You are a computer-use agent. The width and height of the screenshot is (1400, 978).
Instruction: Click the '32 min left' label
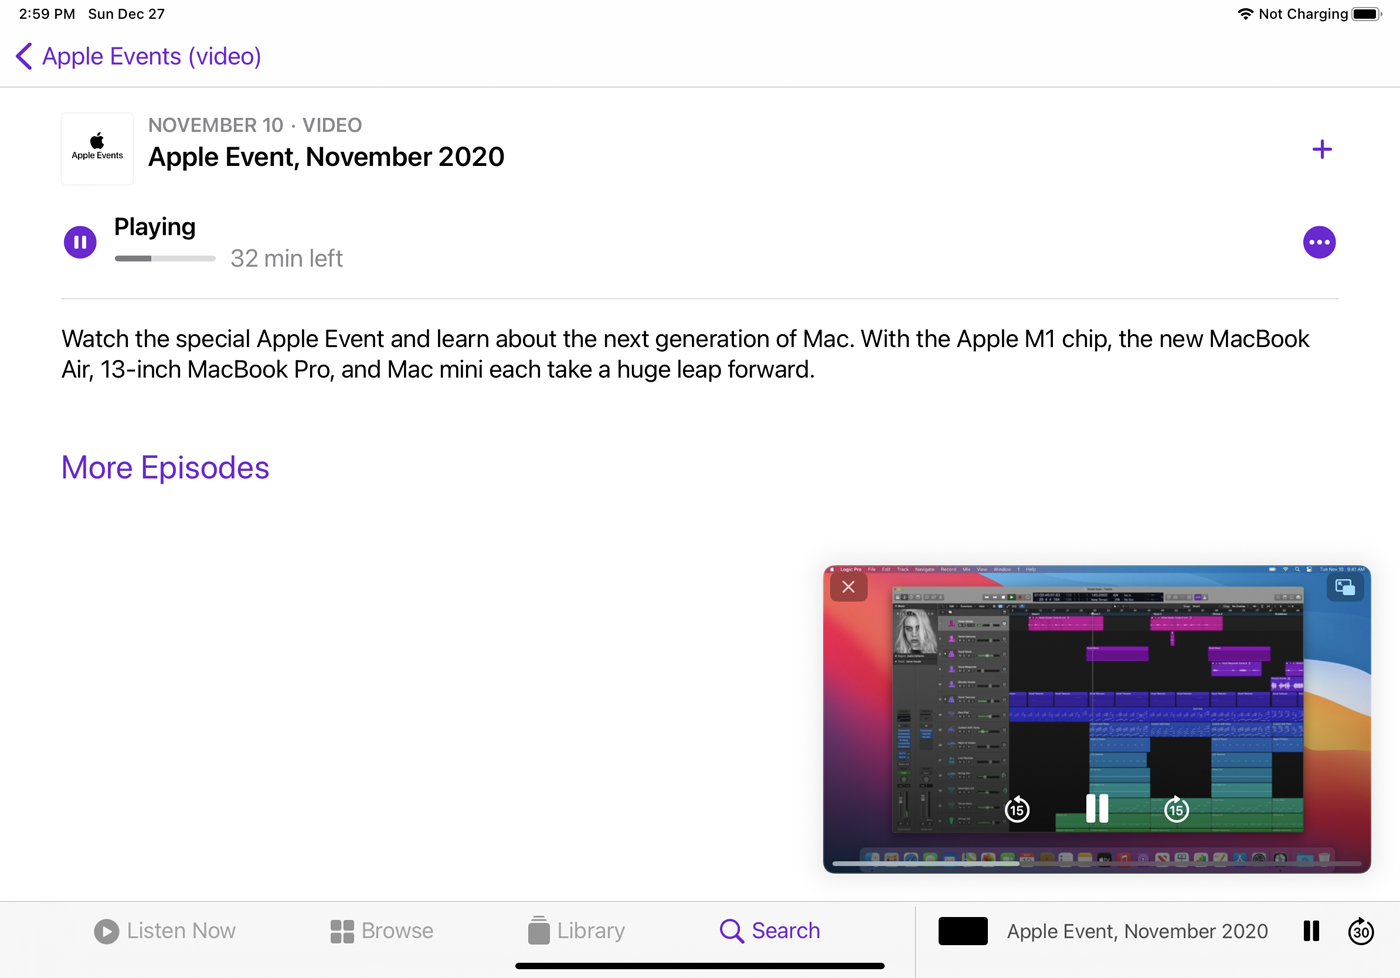(287, 258)
